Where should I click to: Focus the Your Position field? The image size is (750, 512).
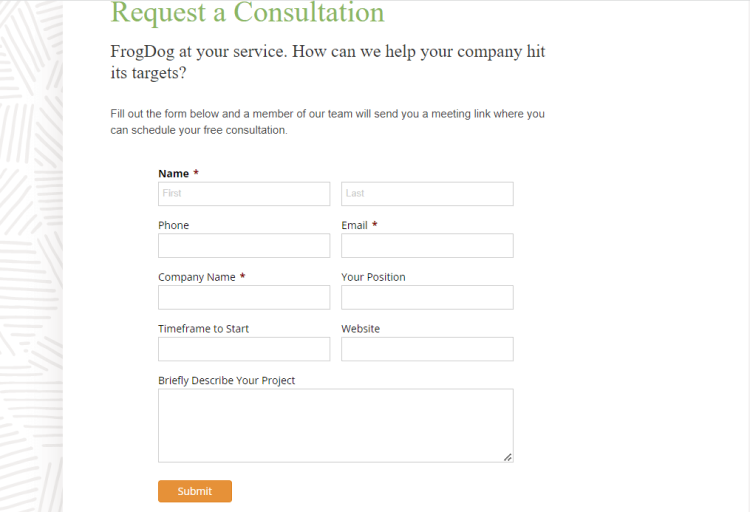(x=427, y=297)
